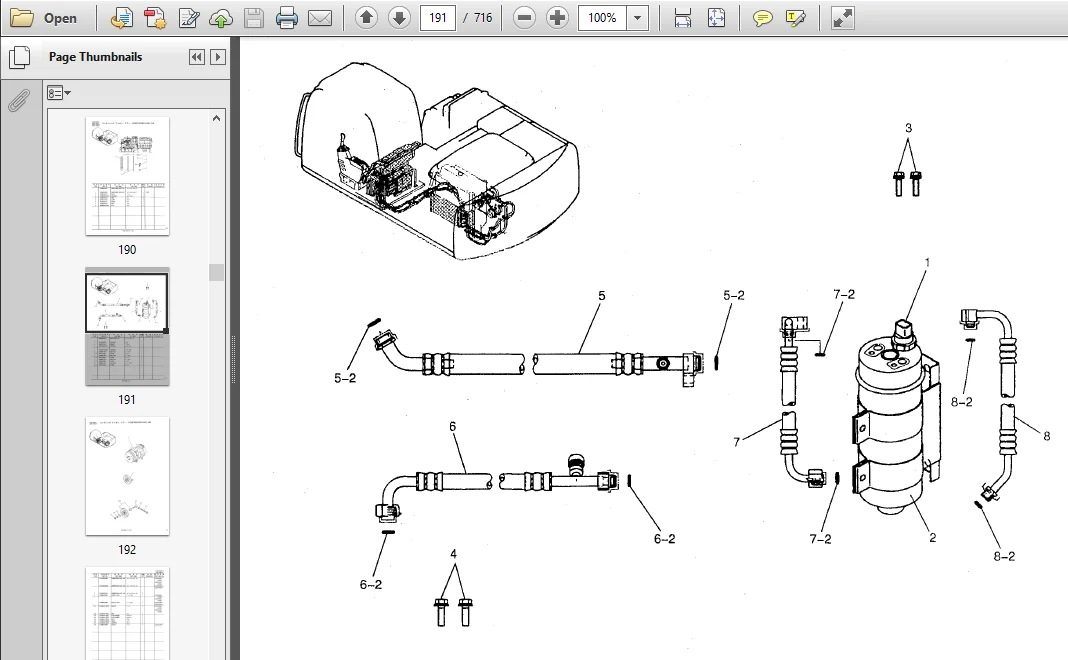Click part label 6 above lower hose
The height and width of the screenshot is (660, 1068).
click(x=452, y=427)
